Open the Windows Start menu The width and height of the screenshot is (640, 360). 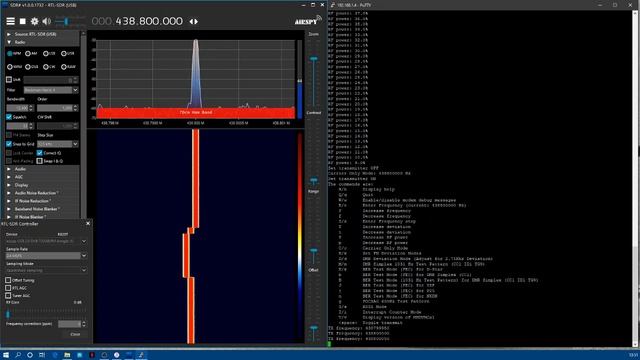pos(6,355)
